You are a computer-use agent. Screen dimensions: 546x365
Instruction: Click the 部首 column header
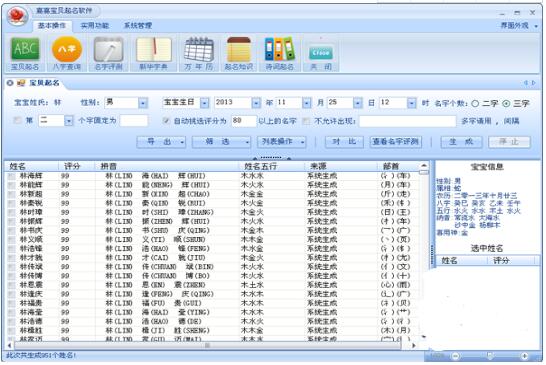click(x=398, y=166)
